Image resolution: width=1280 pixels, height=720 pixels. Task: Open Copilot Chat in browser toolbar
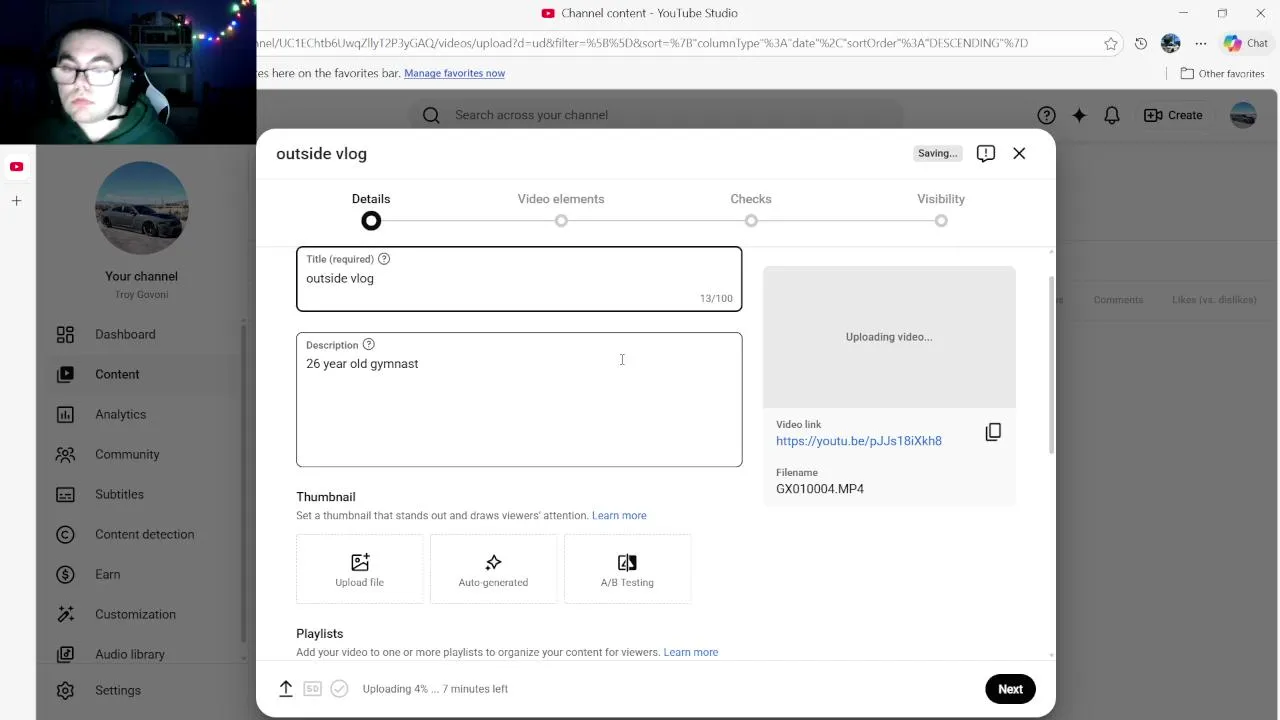[x=1246, y=43]
